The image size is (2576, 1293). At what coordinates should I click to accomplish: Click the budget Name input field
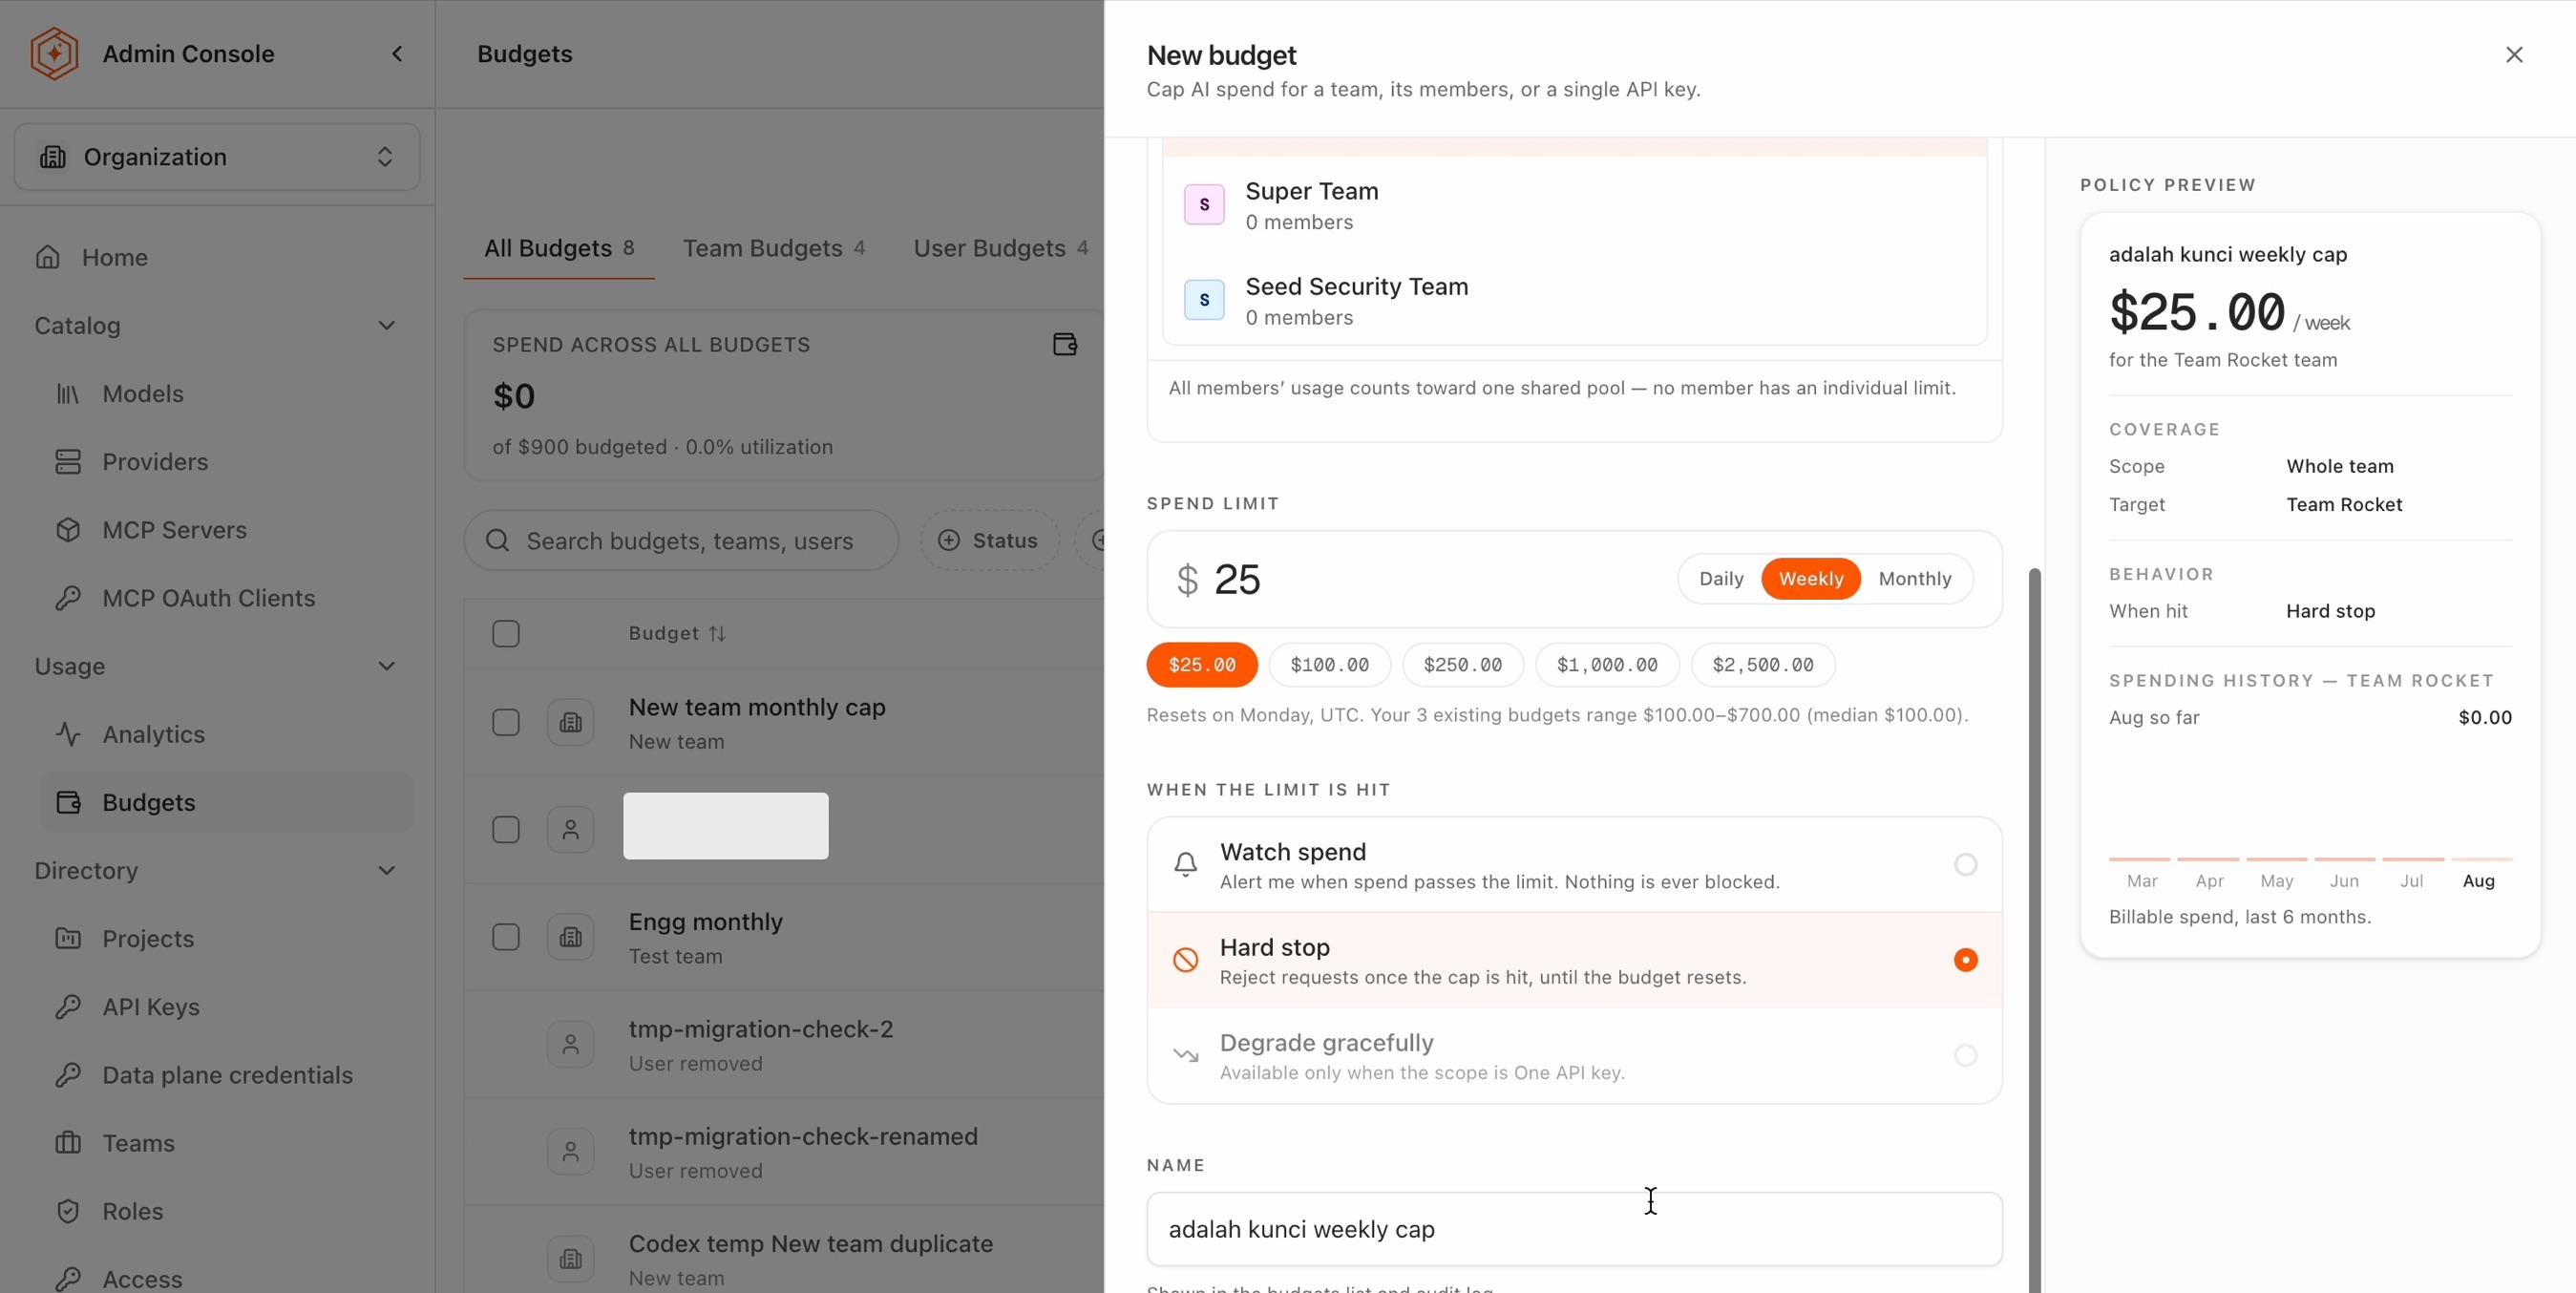click(1574, 1229)
